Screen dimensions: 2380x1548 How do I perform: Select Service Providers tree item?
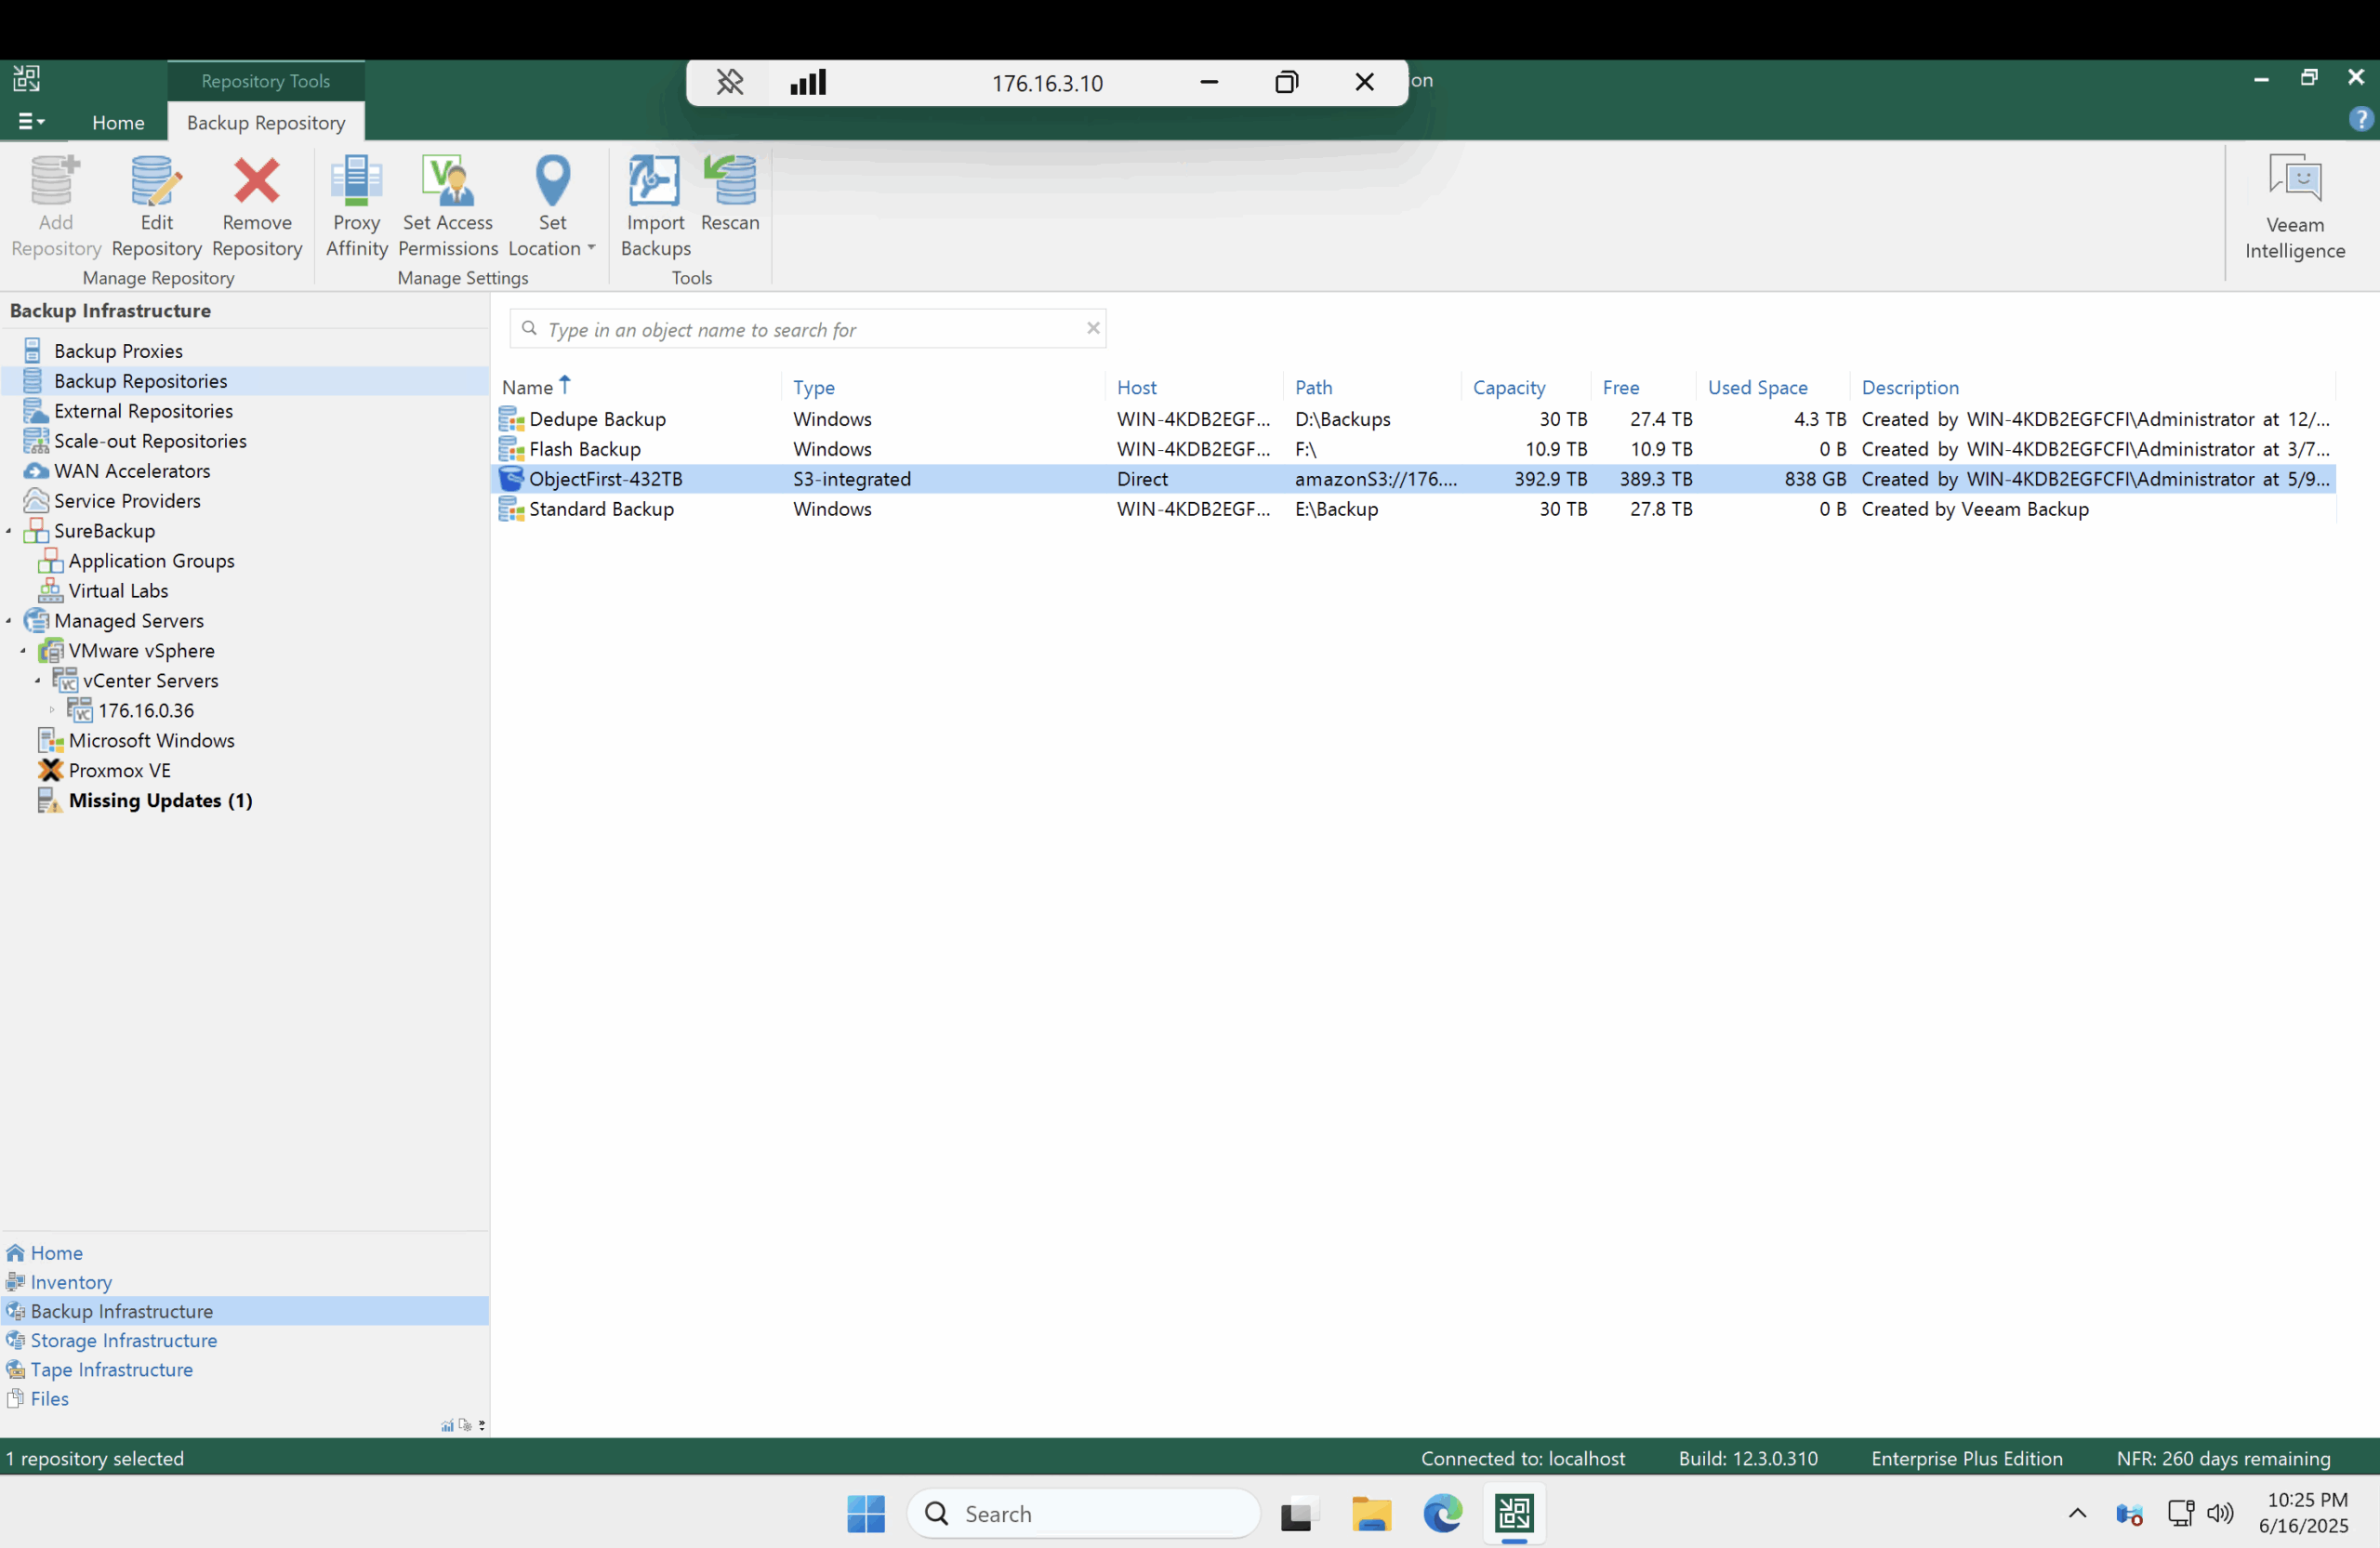(x=127, y=500)
